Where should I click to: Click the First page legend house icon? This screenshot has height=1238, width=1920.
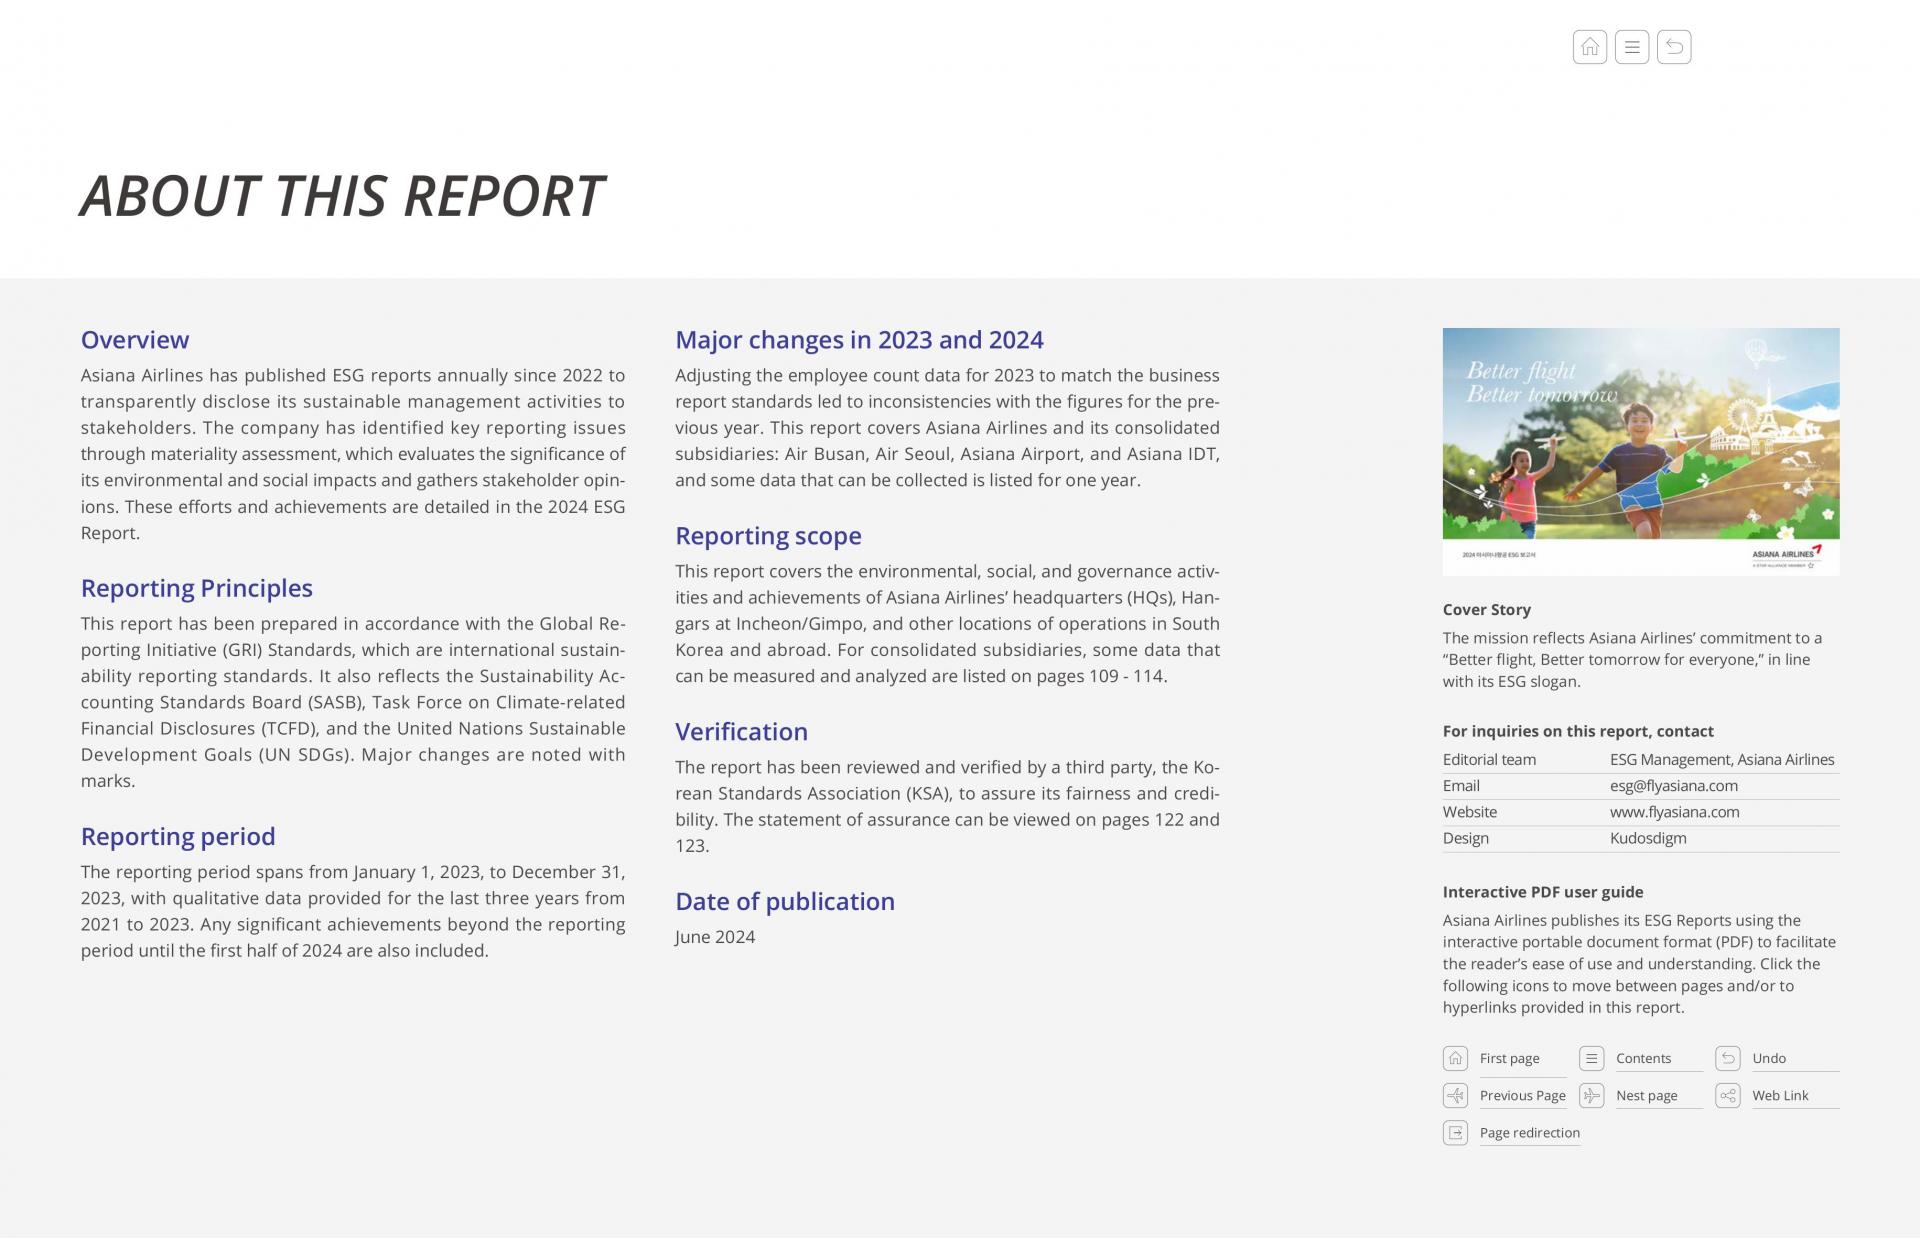coord(1455,1058)
